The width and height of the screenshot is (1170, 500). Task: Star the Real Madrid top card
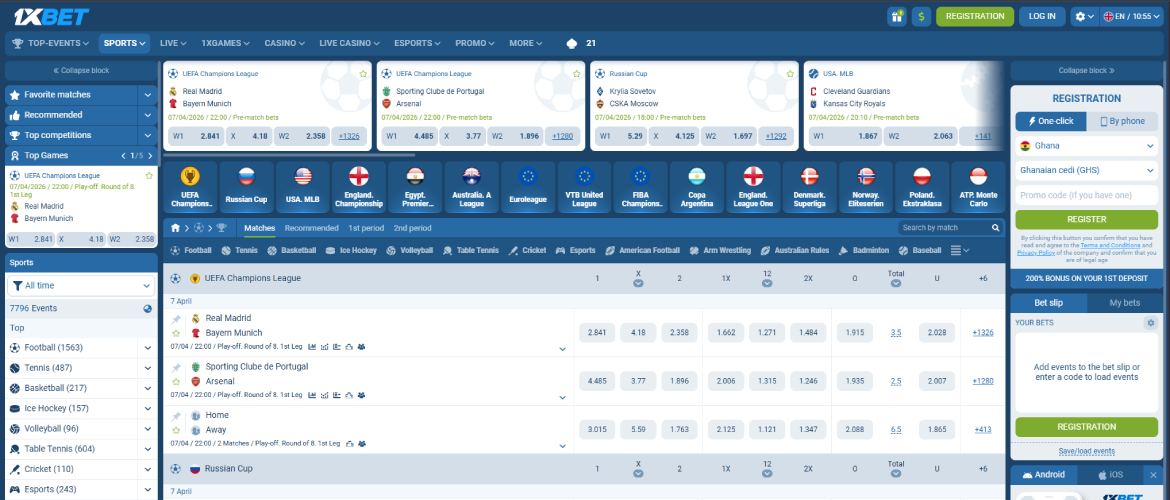pyautogui.click(x=363, y=74)
